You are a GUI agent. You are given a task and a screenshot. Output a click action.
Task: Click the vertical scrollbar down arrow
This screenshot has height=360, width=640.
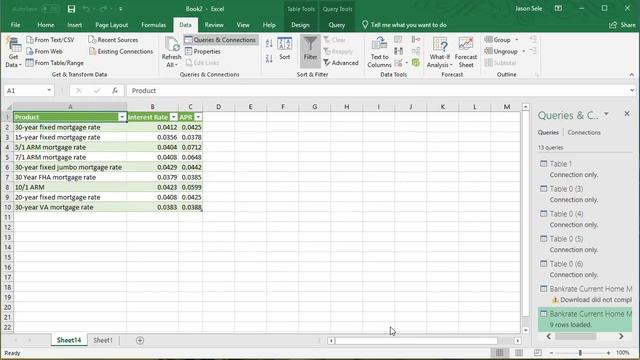point(525,330)
